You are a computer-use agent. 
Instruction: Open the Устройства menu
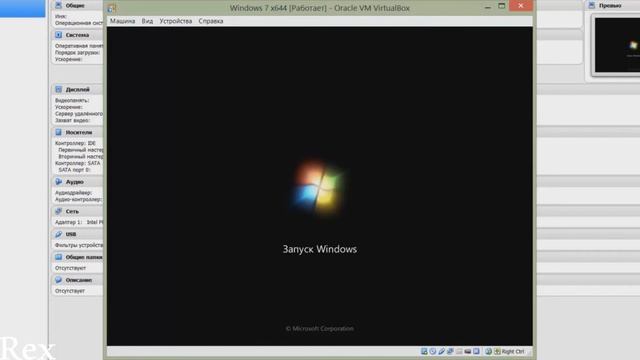176,21
